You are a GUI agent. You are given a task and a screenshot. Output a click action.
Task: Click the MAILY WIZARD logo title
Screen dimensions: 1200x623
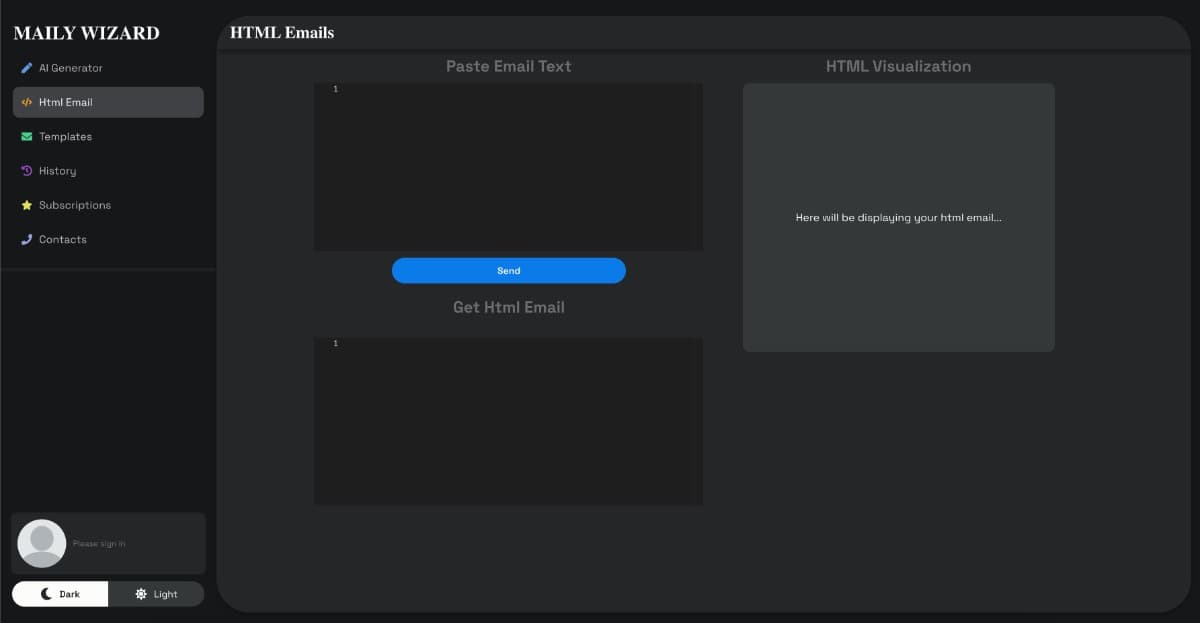click(x=86, y=33)
